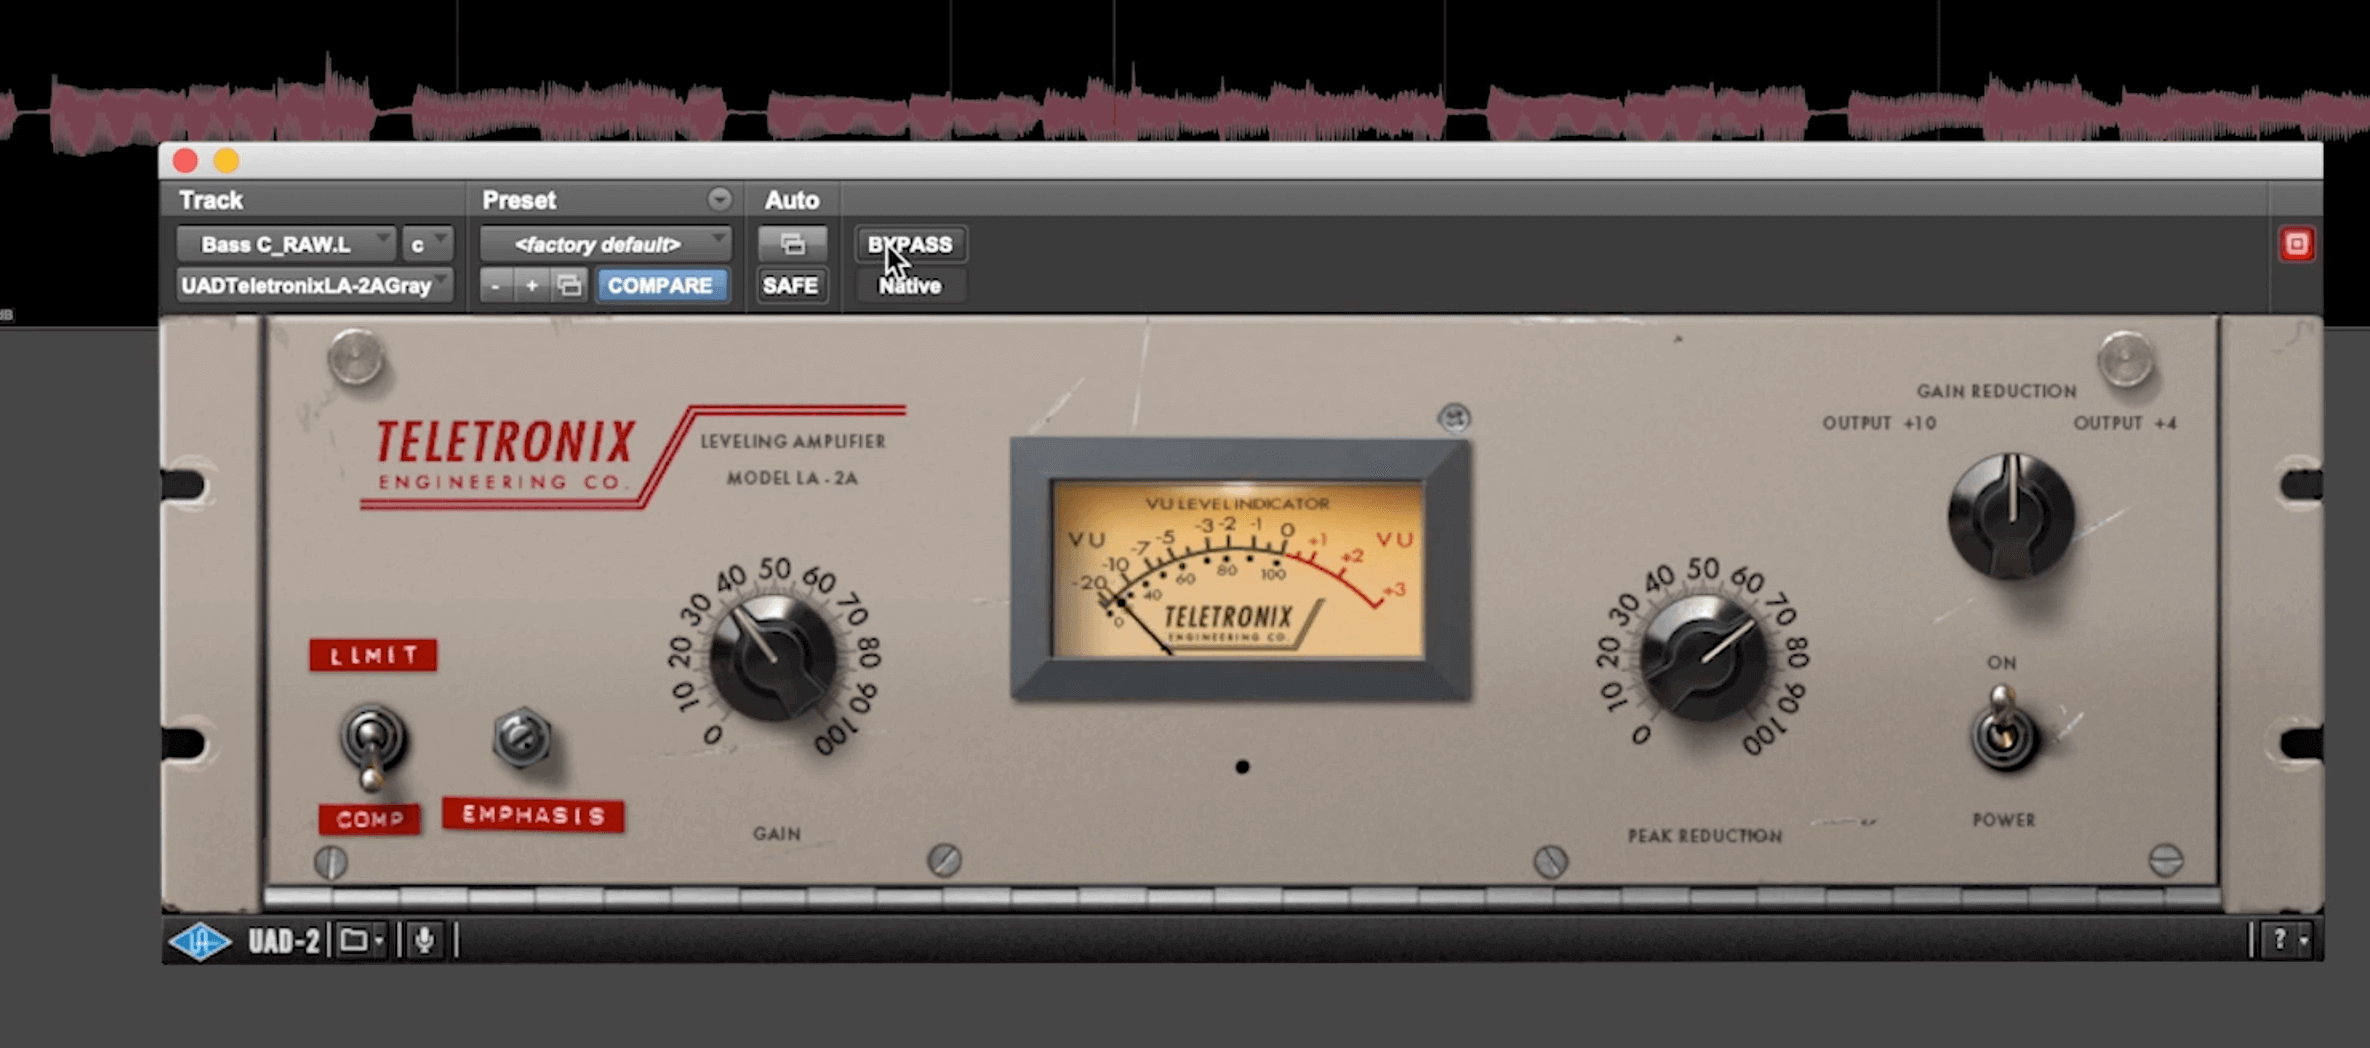Click the meter selector knob for Gain Reduction
The height and width of the screenshot is (1048, 2370).
2011,516
